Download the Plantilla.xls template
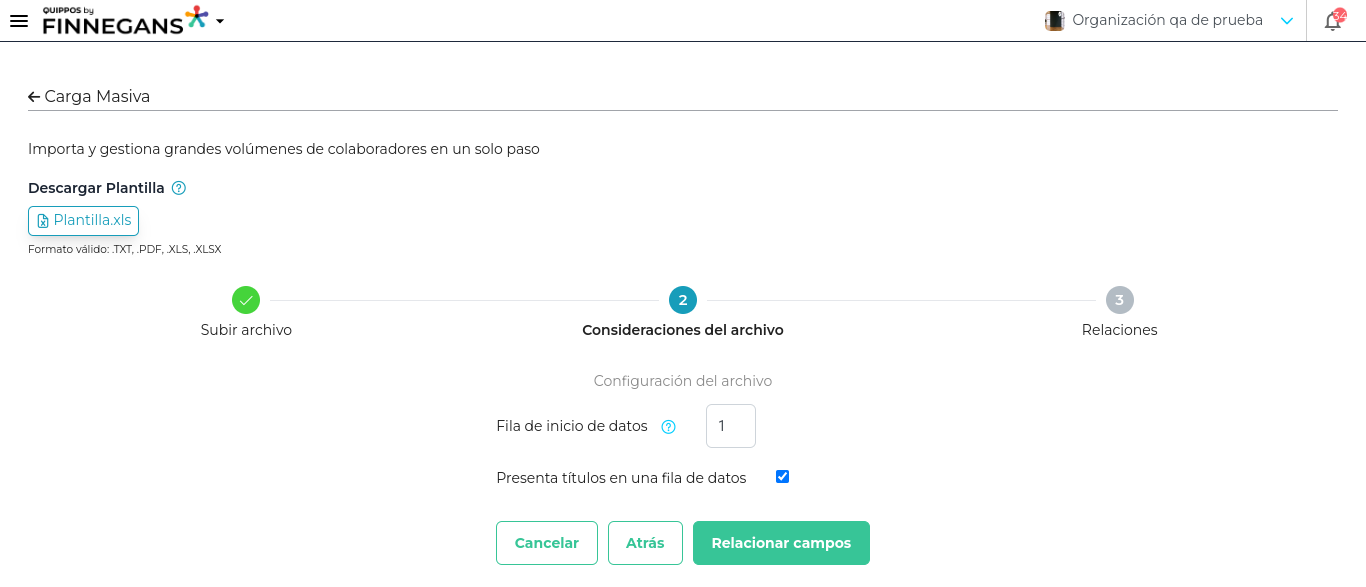1366x587 pixels. click(84, 221)
